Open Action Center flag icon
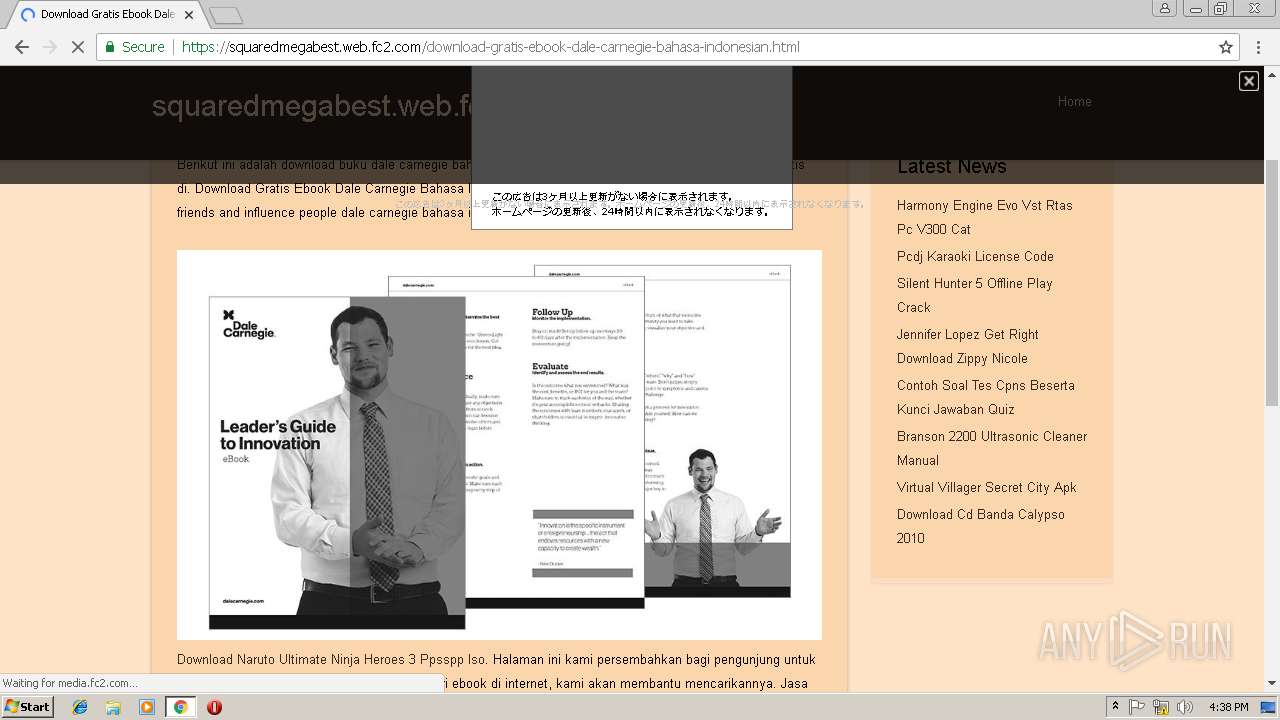The image size is (1280, 720). [x=1137, y=707]
